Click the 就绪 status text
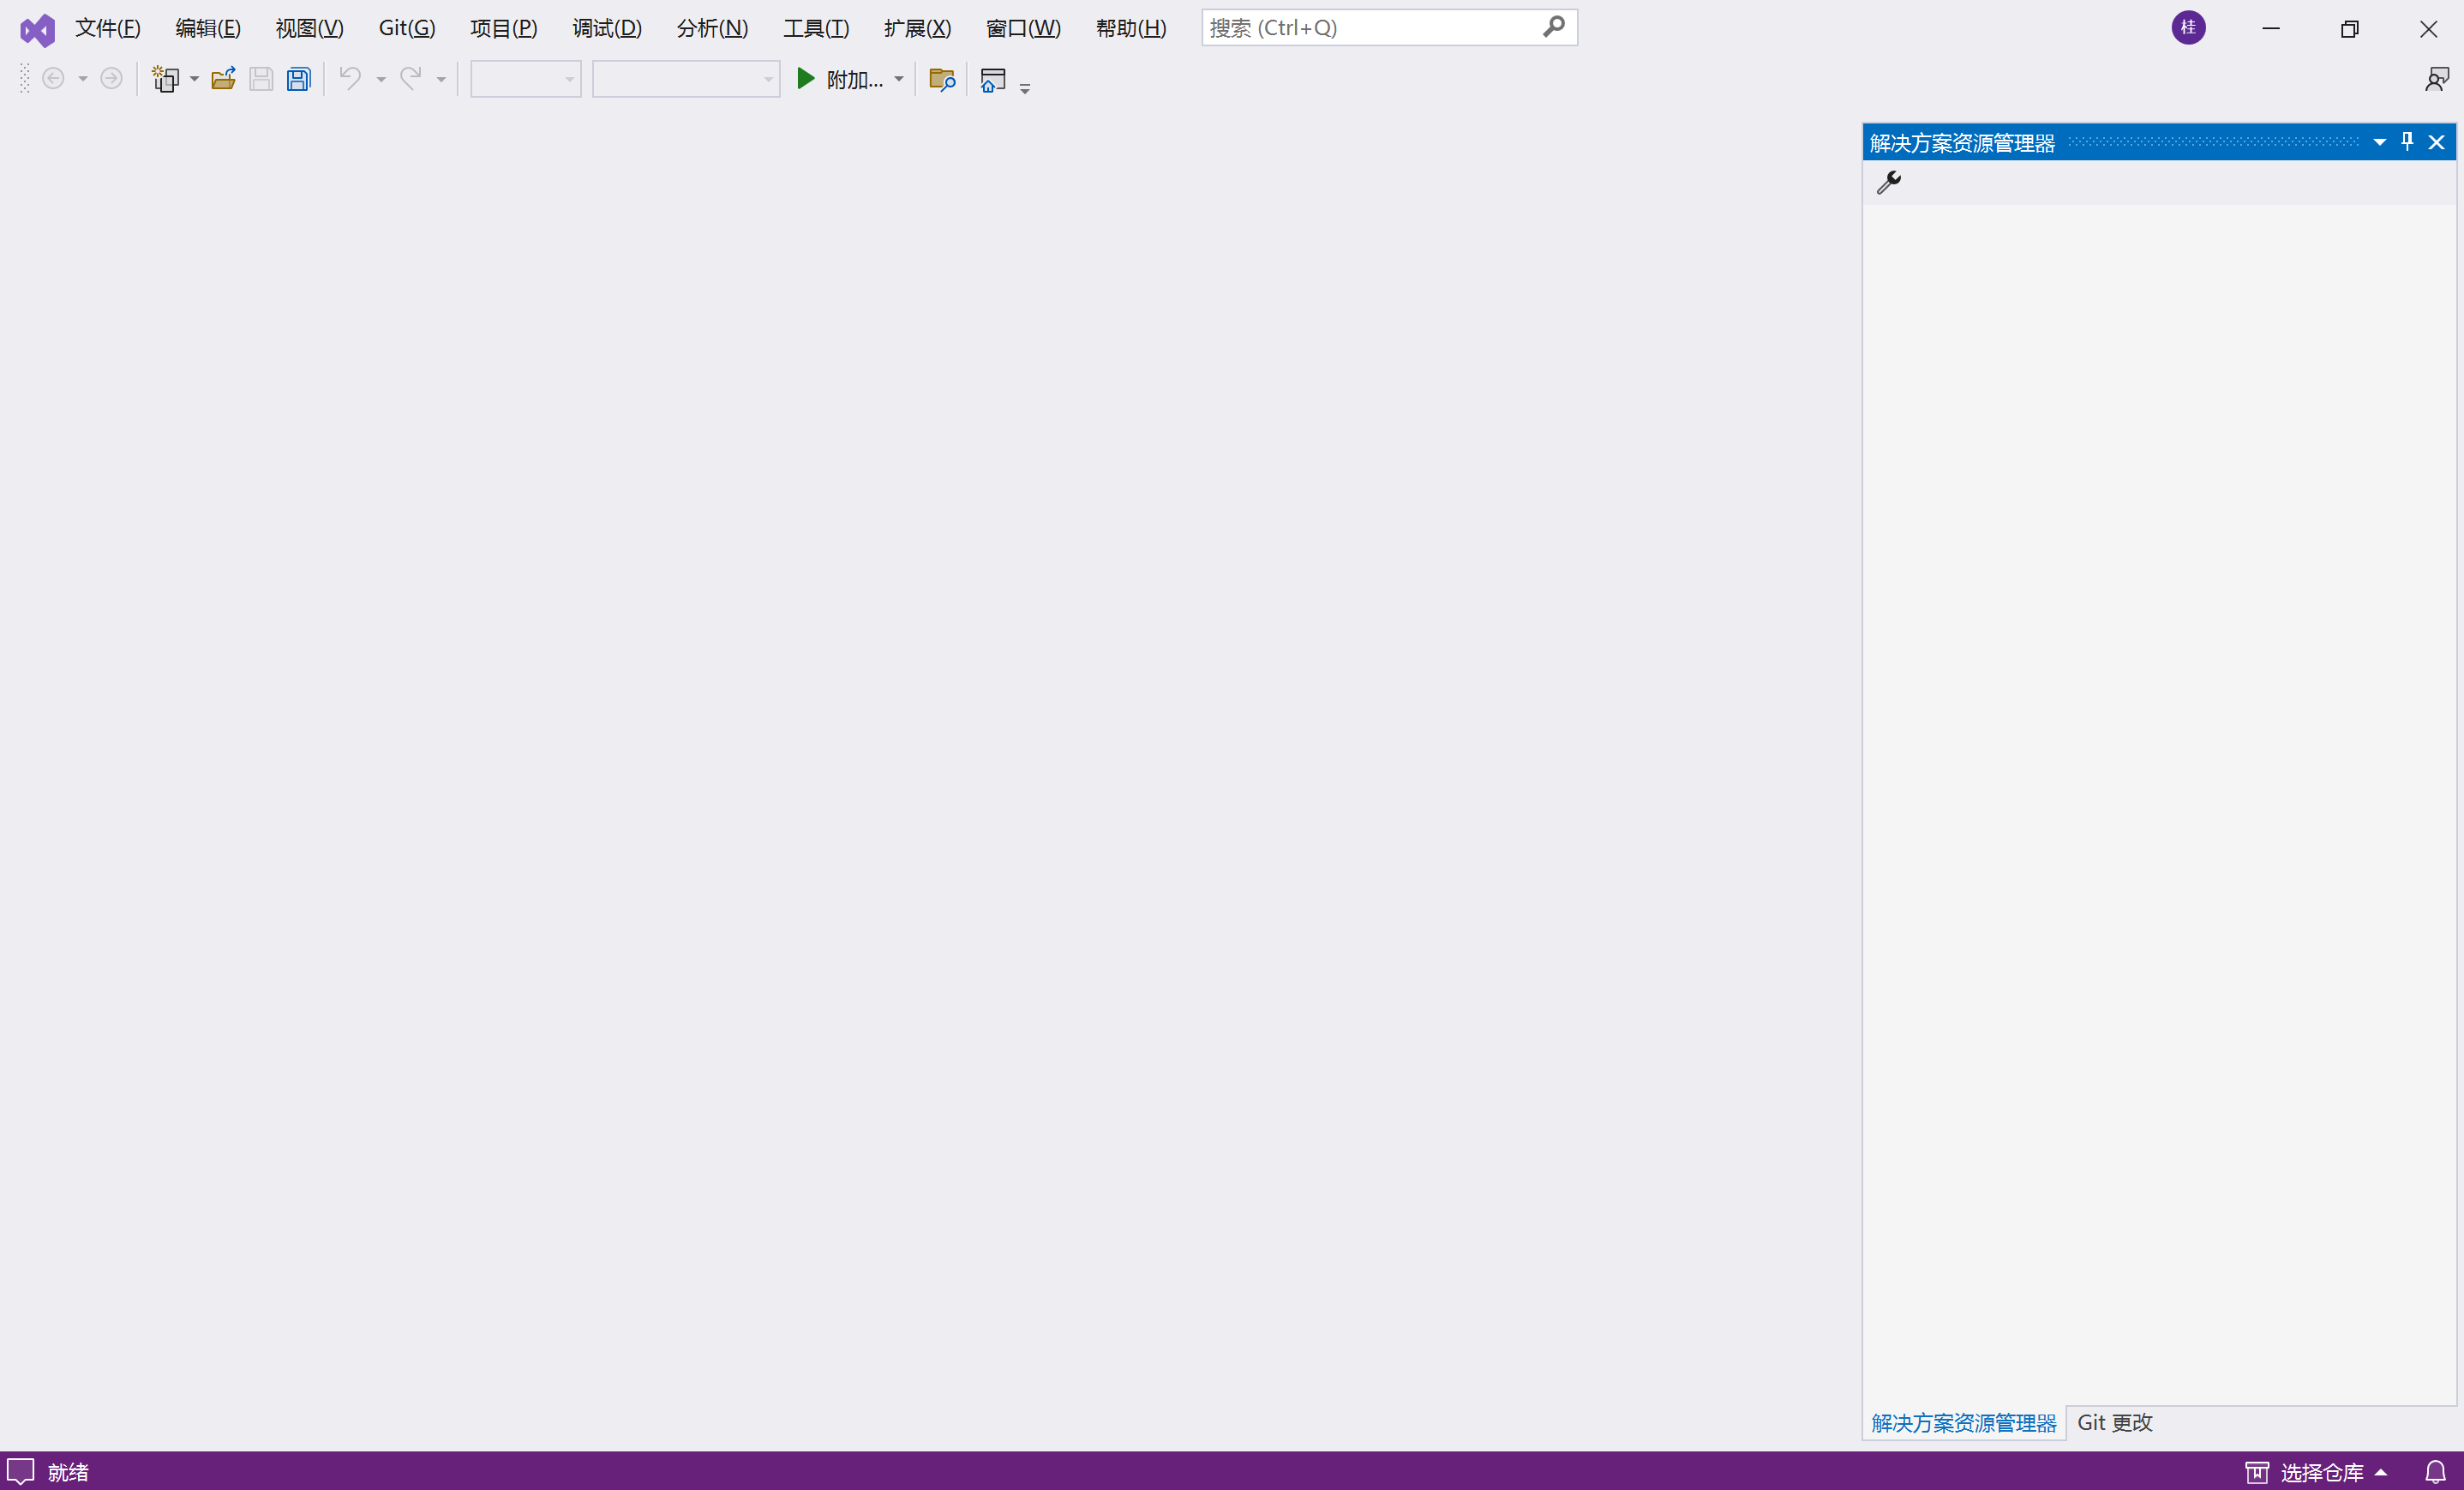The width and height of the screenshot is (2464, 1490). (x=68, y=1472)
